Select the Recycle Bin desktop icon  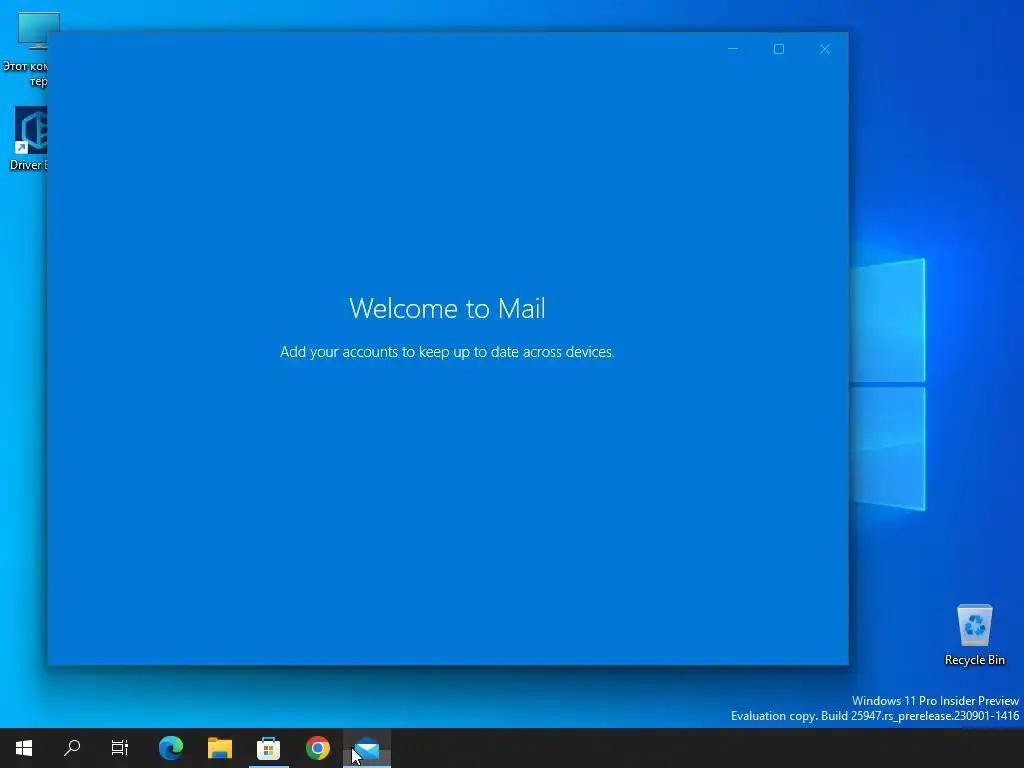click(x=974, y=635)
